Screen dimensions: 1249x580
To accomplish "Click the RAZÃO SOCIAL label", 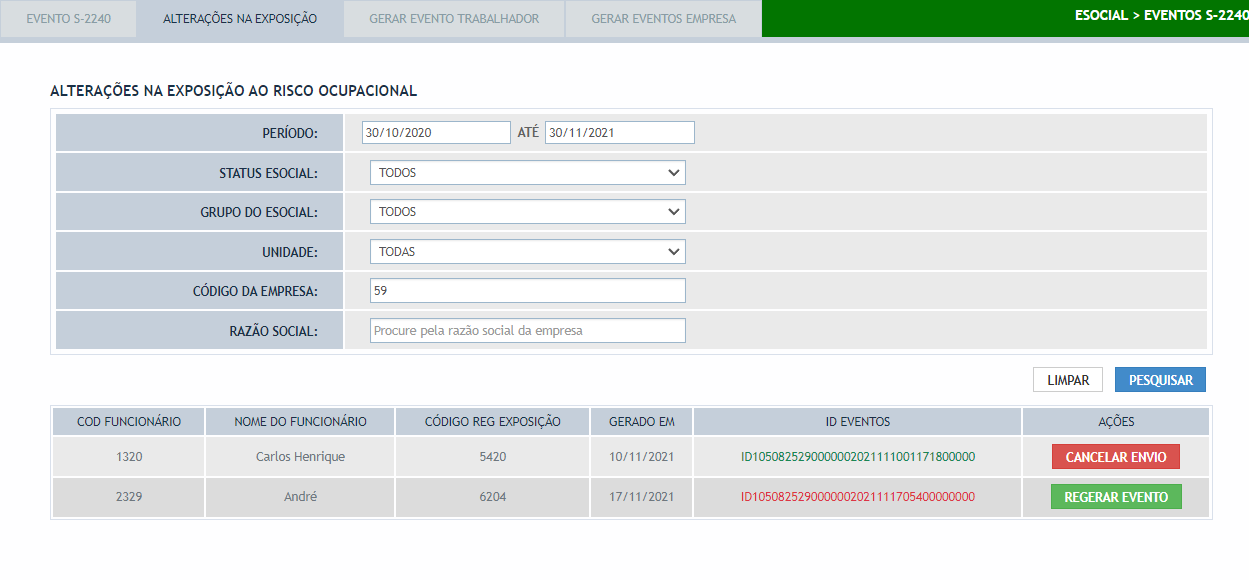I will click(x=273, y=331).
